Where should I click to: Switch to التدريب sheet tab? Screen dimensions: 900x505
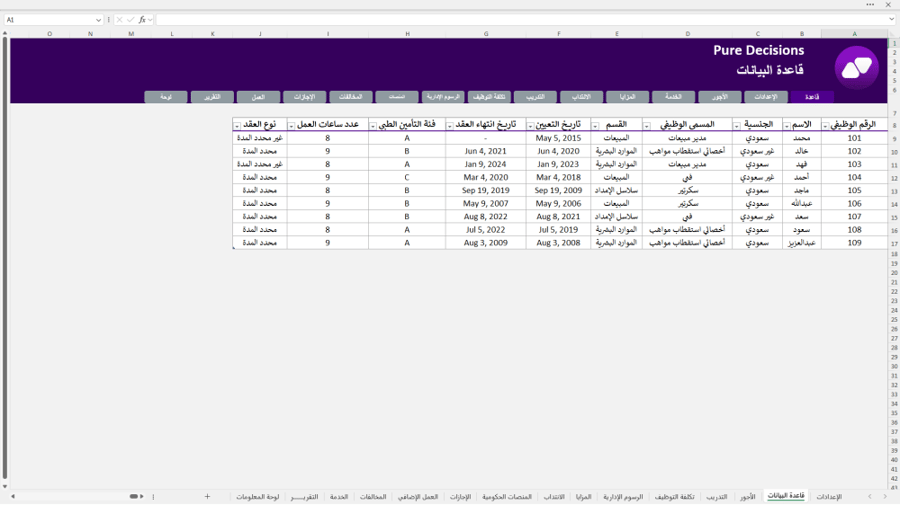tap(716, 497)
